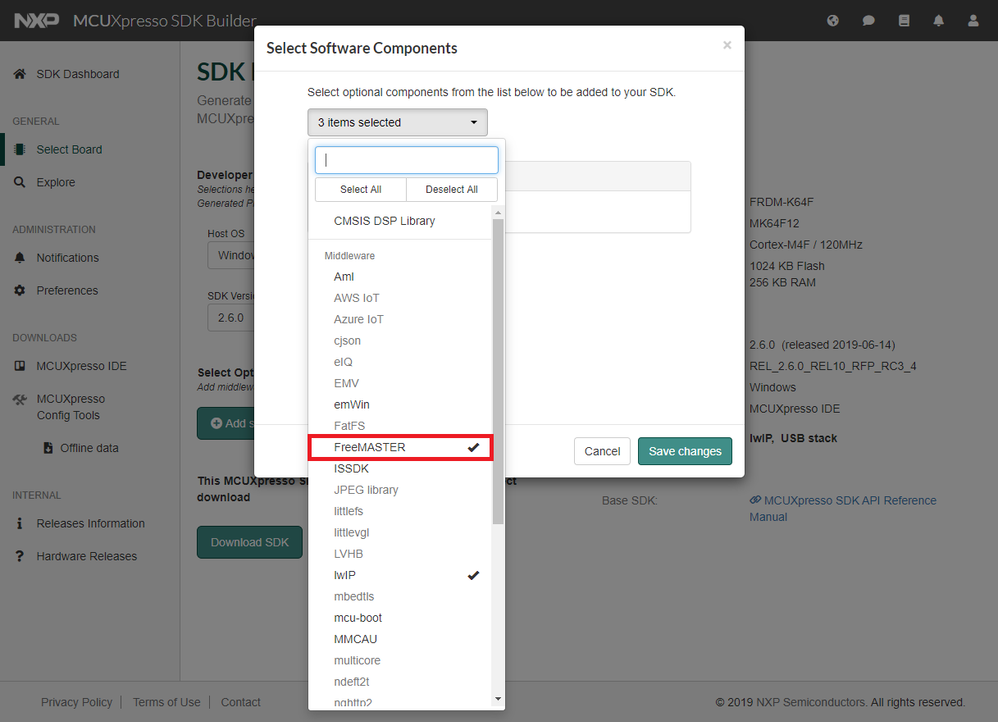This screenshot has height=722, width=998.
Task: Focus the component search input field
Action: (407, 160)
